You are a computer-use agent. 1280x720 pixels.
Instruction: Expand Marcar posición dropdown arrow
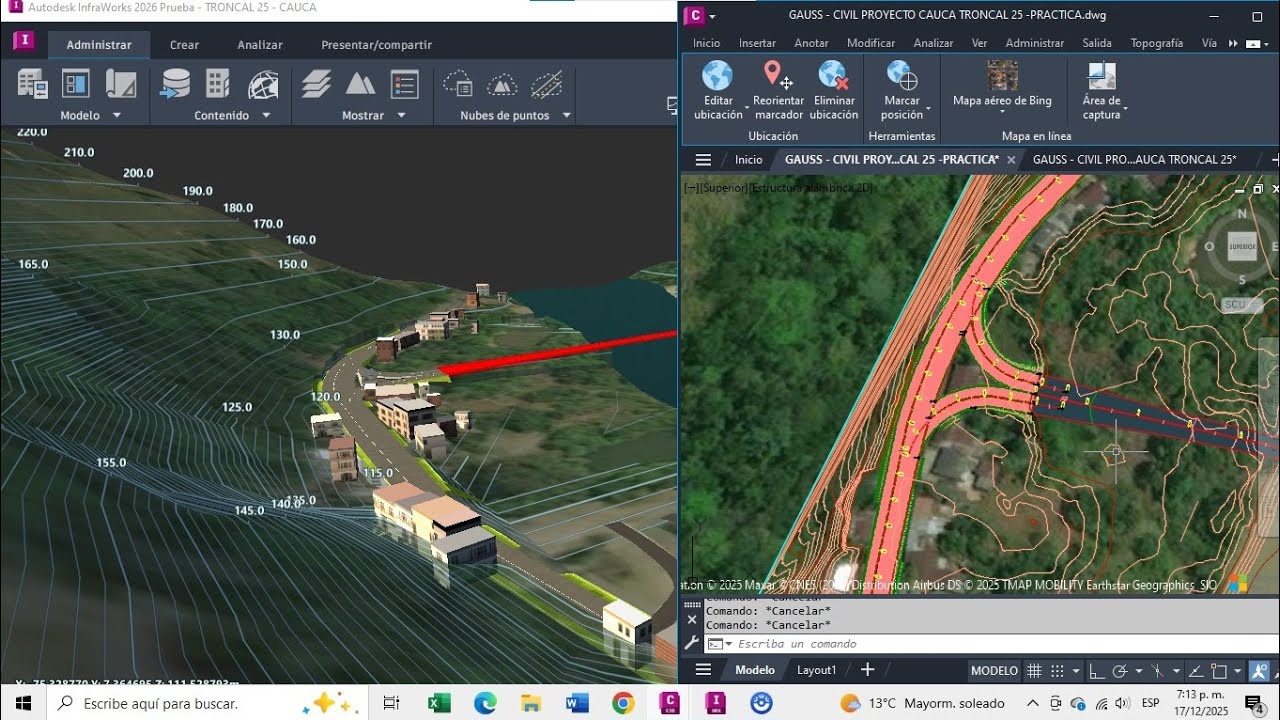point(928,108)
